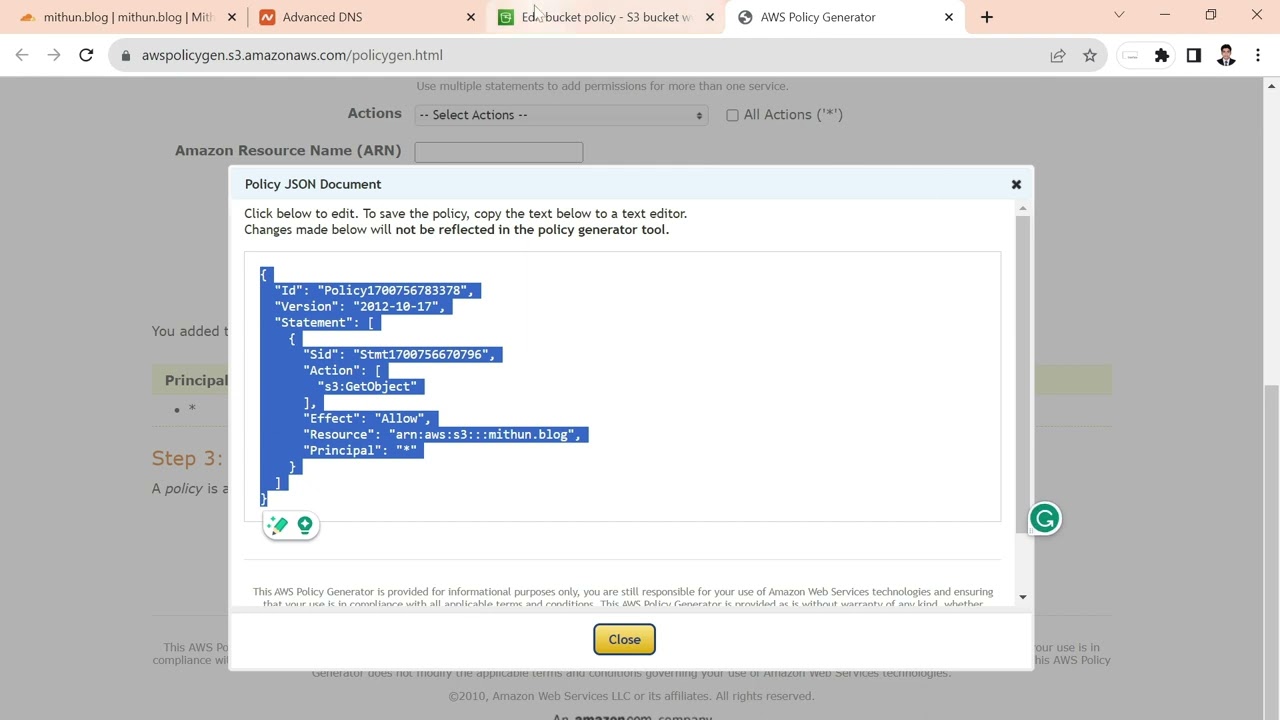Open the tab search dropdown arrow
Image resolution: width=1280 pixels, height=720 pixels.
click(1119, 15)
